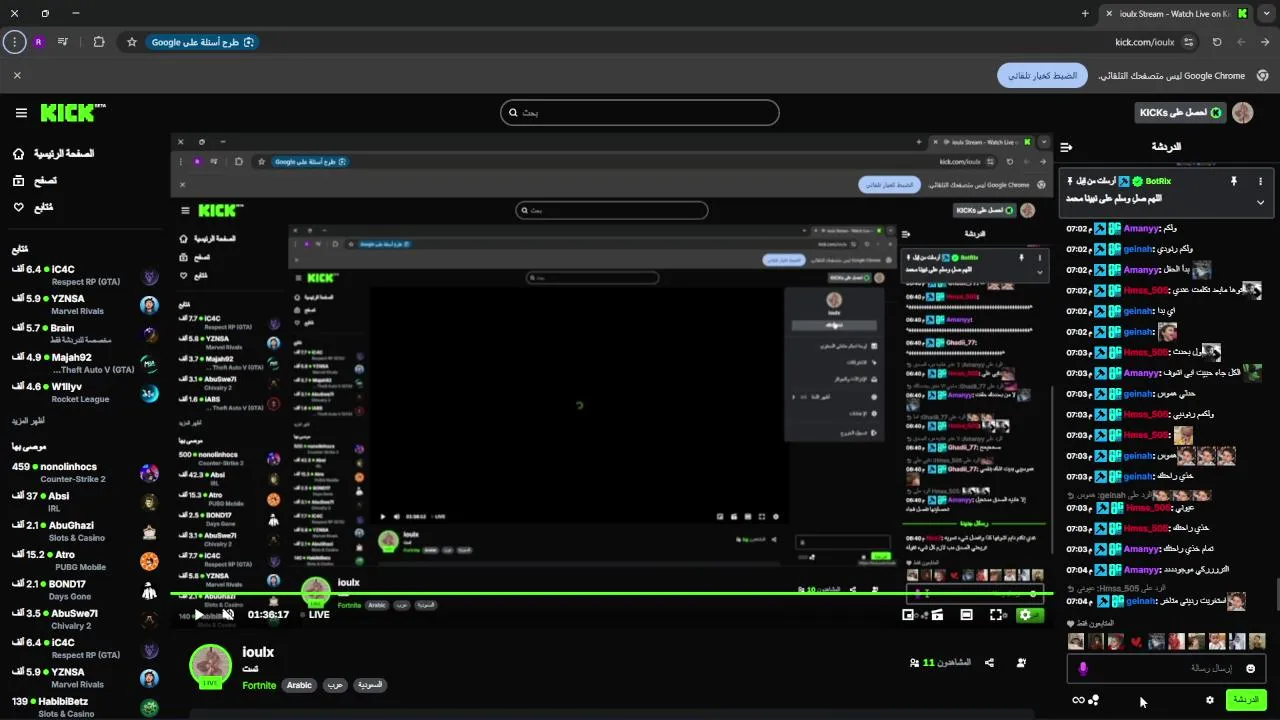
Task: Click the set-as-default-browser button in the Chrome banner
Action: click(x=1042, y=76)
